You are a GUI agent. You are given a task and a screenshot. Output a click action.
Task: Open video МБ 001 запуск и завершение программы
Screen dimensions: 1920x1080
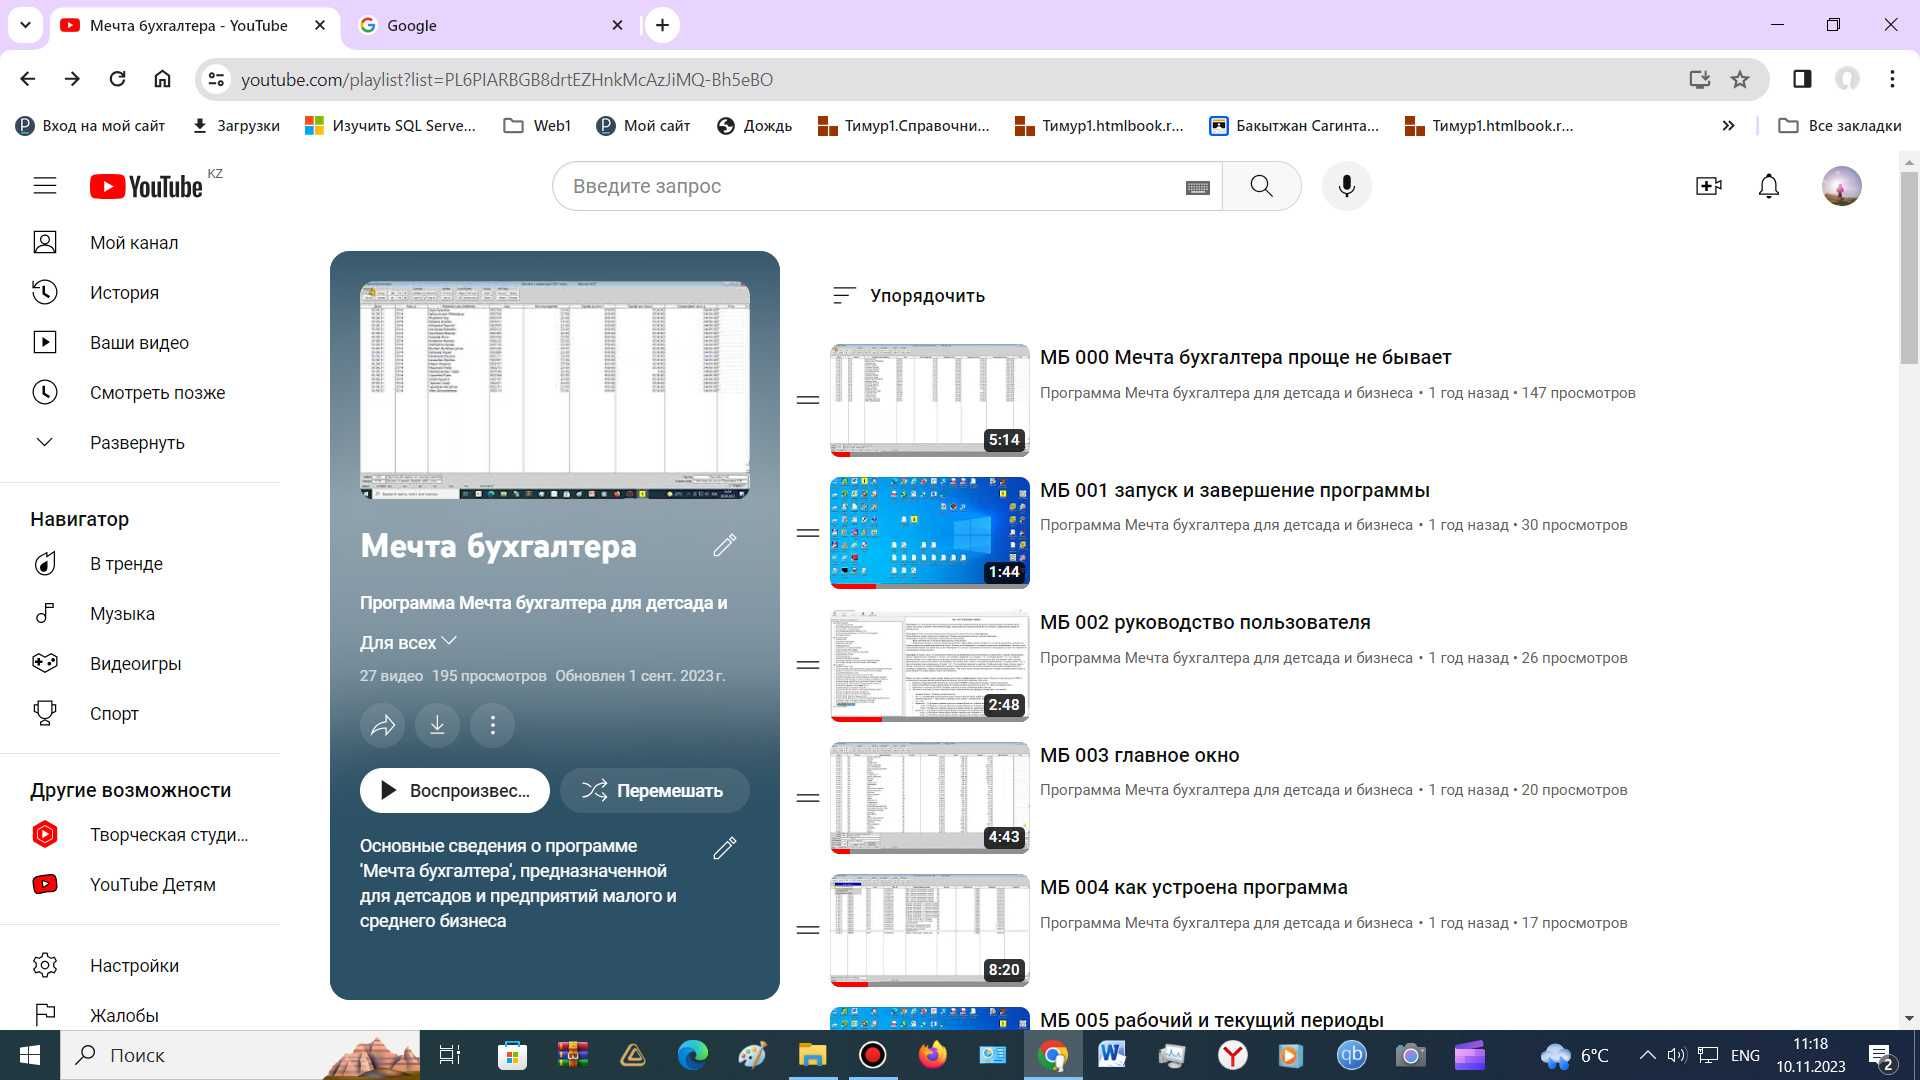tap(1234, 491)
